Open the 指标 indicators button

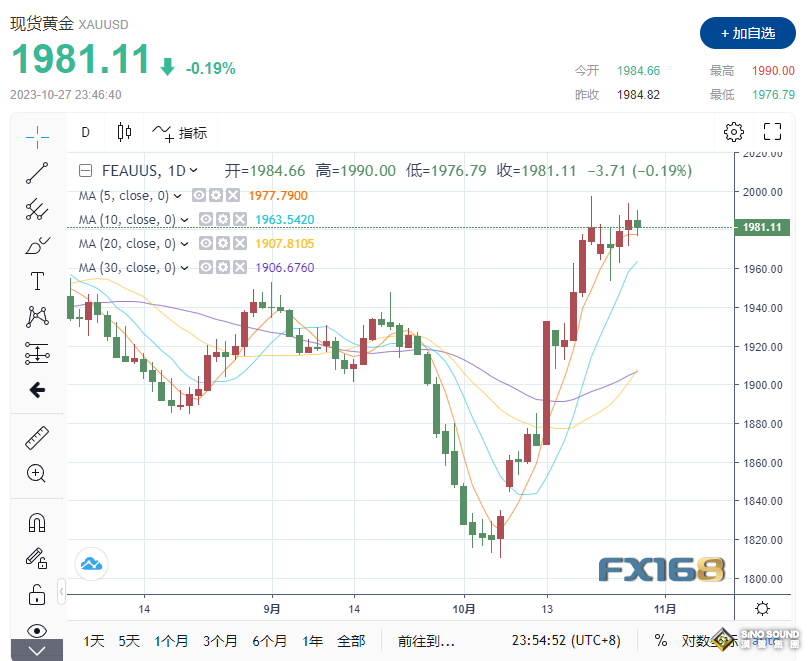(180, 132)
